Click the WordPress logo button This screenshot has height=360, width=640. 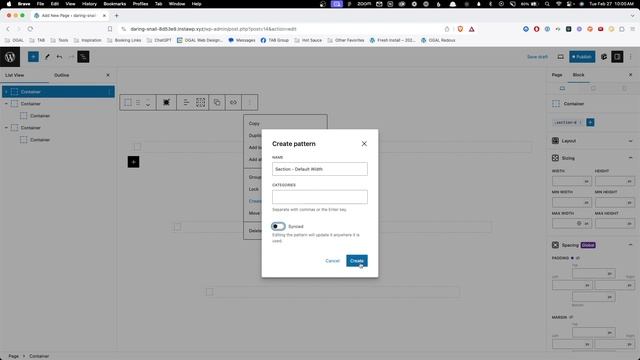10,57
